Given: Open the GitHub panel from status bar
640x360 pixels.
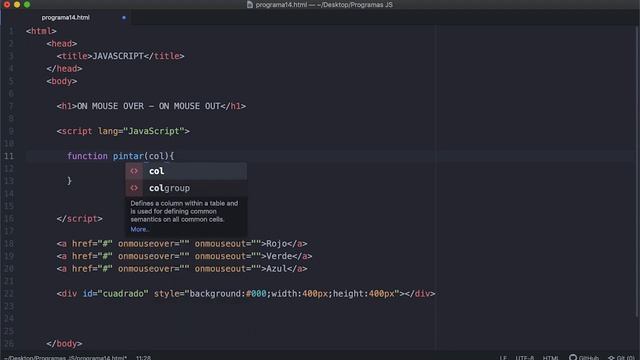Looking at the screenshot, I should (x=584, y=358).
